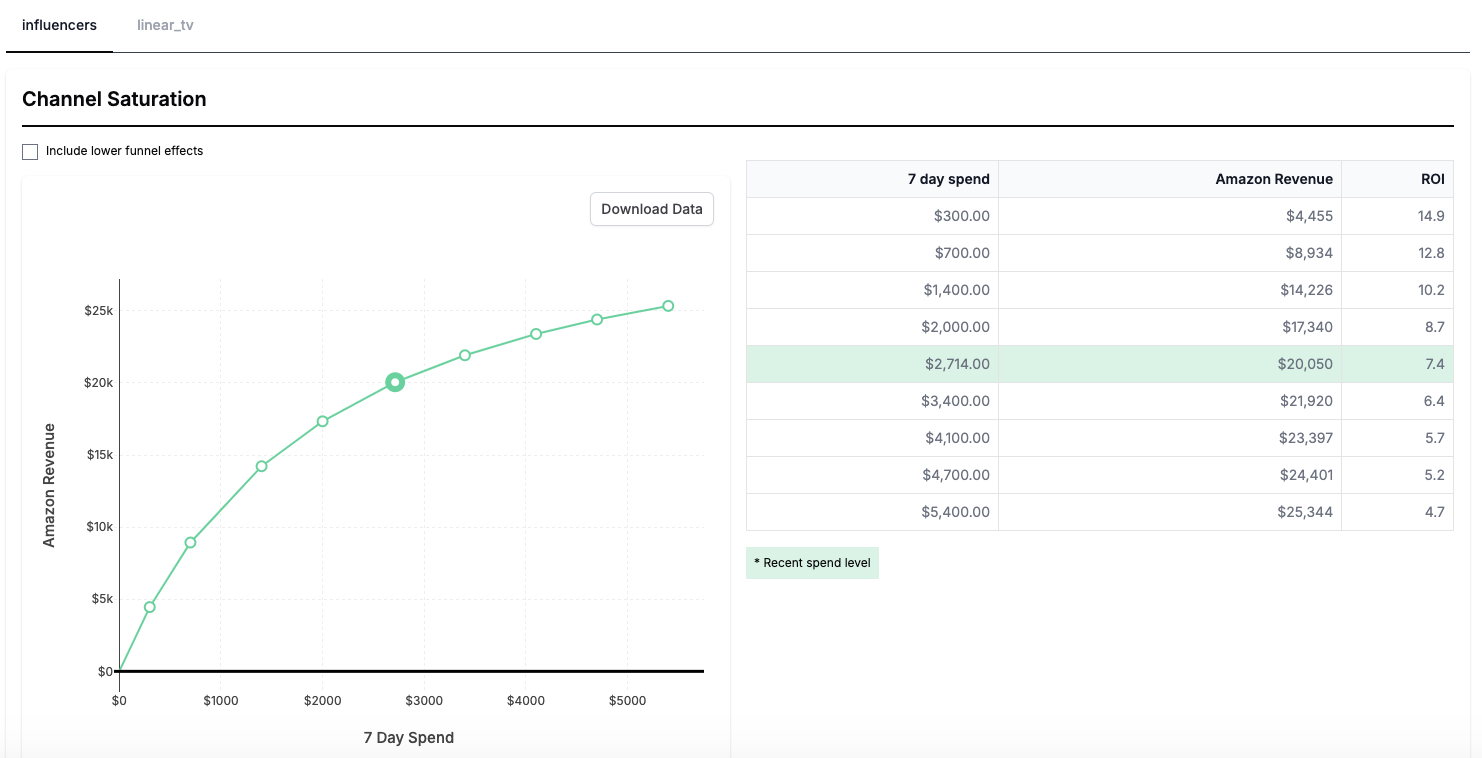Select the influencers tab
This screenshot has height=758, width=1482.
click(59, 25)
